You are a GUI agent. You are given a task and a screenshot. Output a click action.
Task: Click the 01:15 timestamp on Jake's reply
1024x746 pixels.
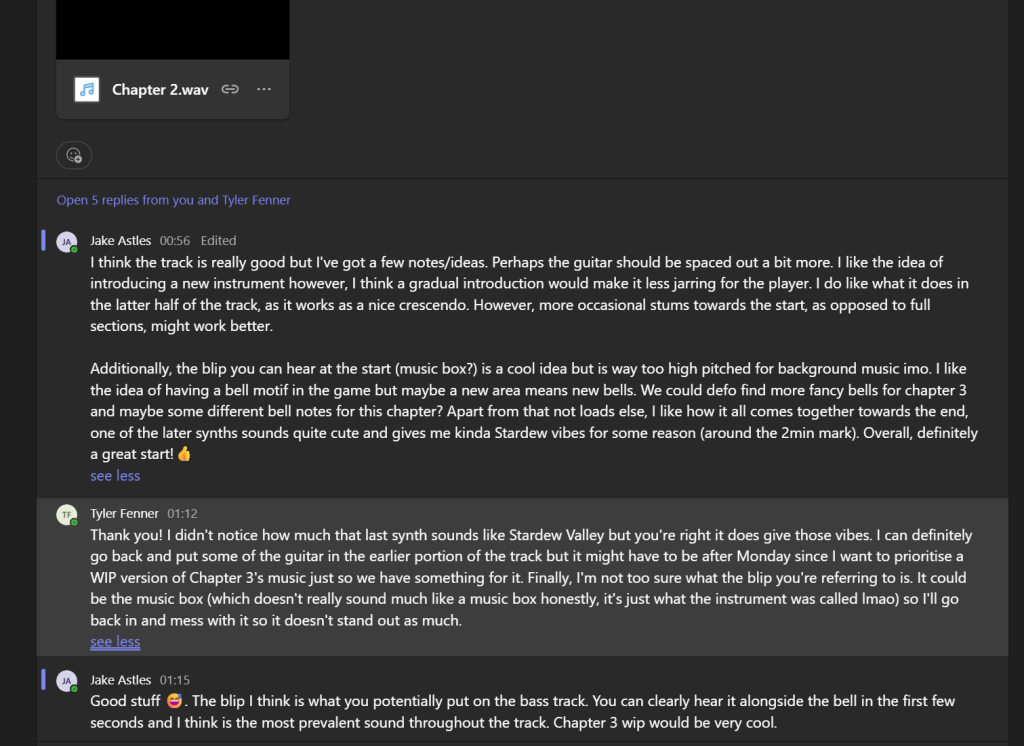pyautogui.click(x=174, y=680)
